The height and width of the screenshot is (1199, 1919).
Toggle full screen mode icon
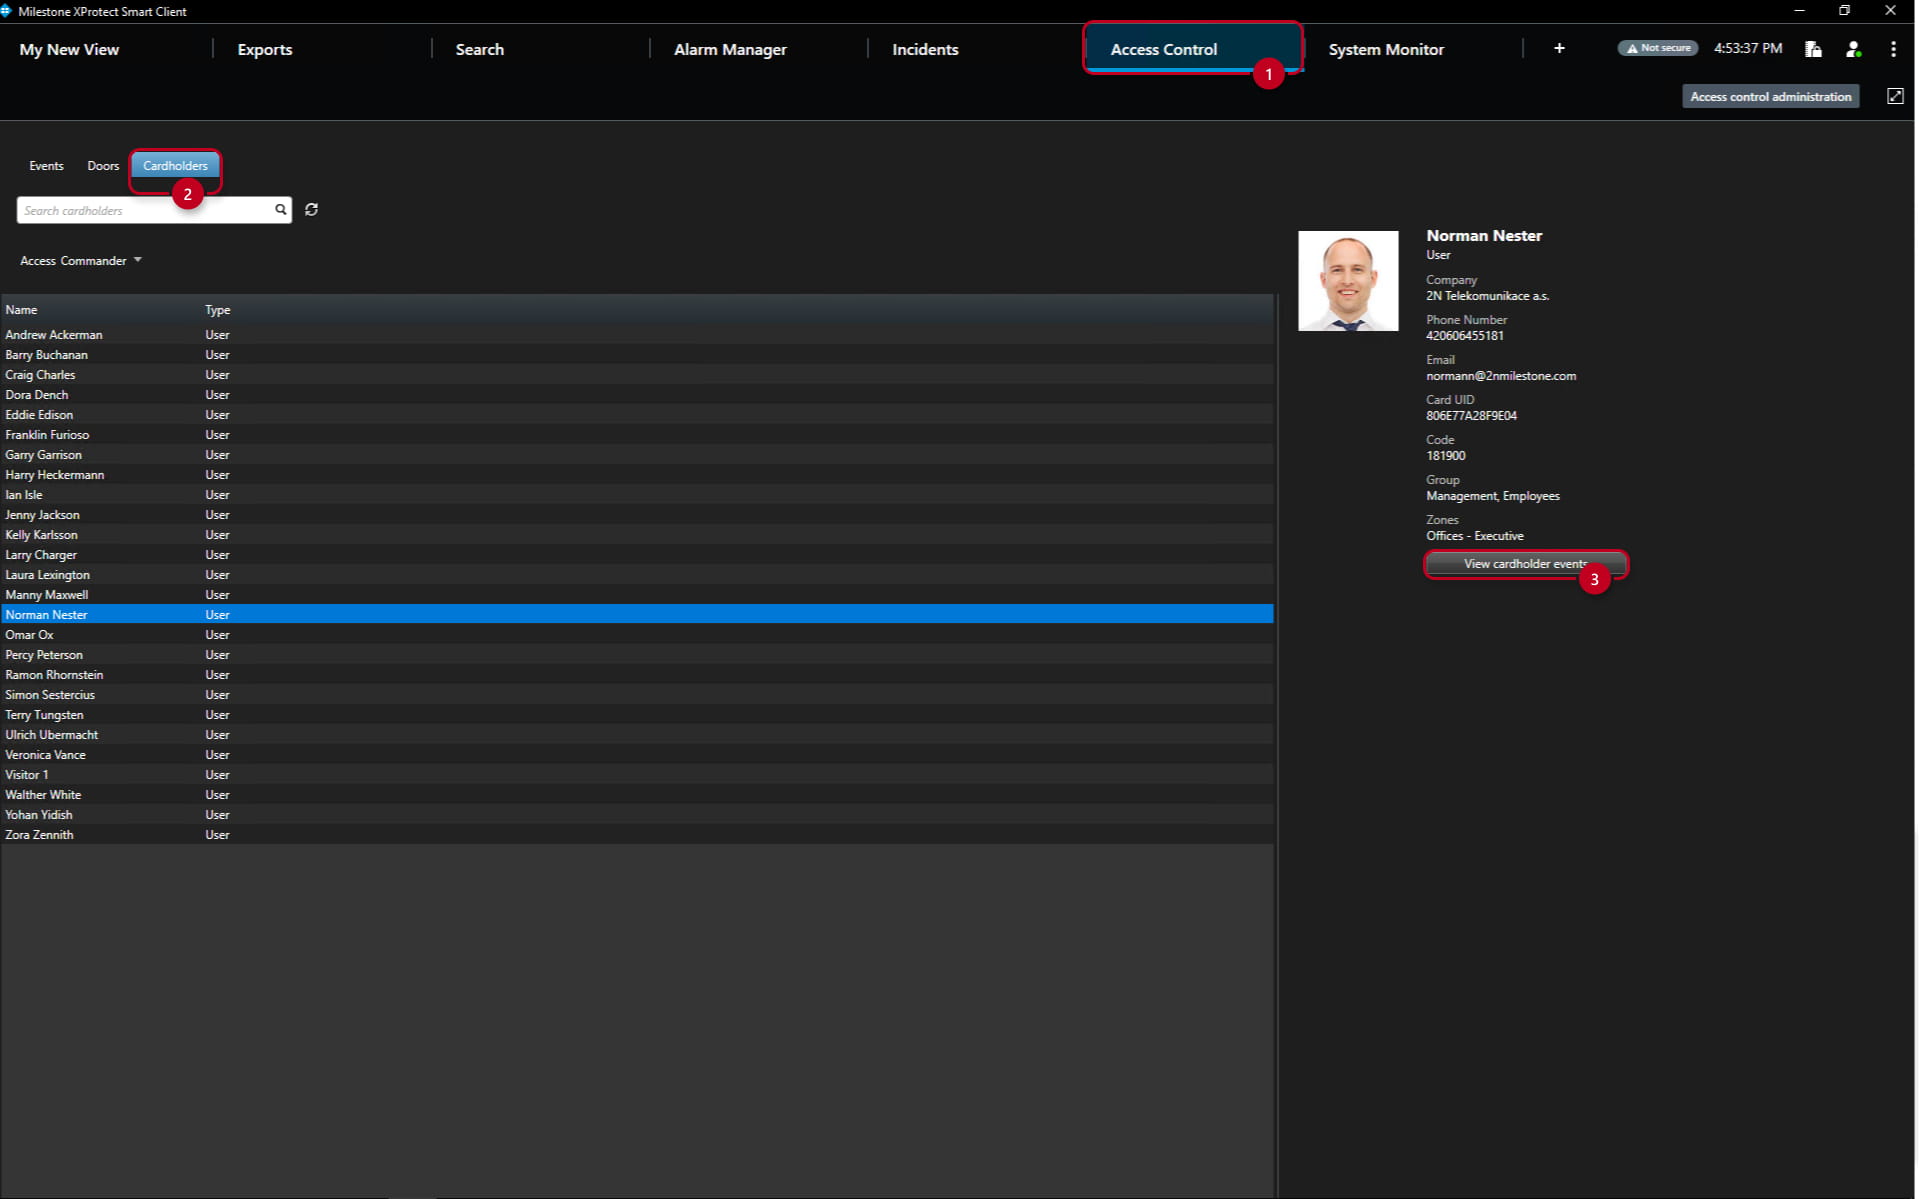coord(1895,96)
